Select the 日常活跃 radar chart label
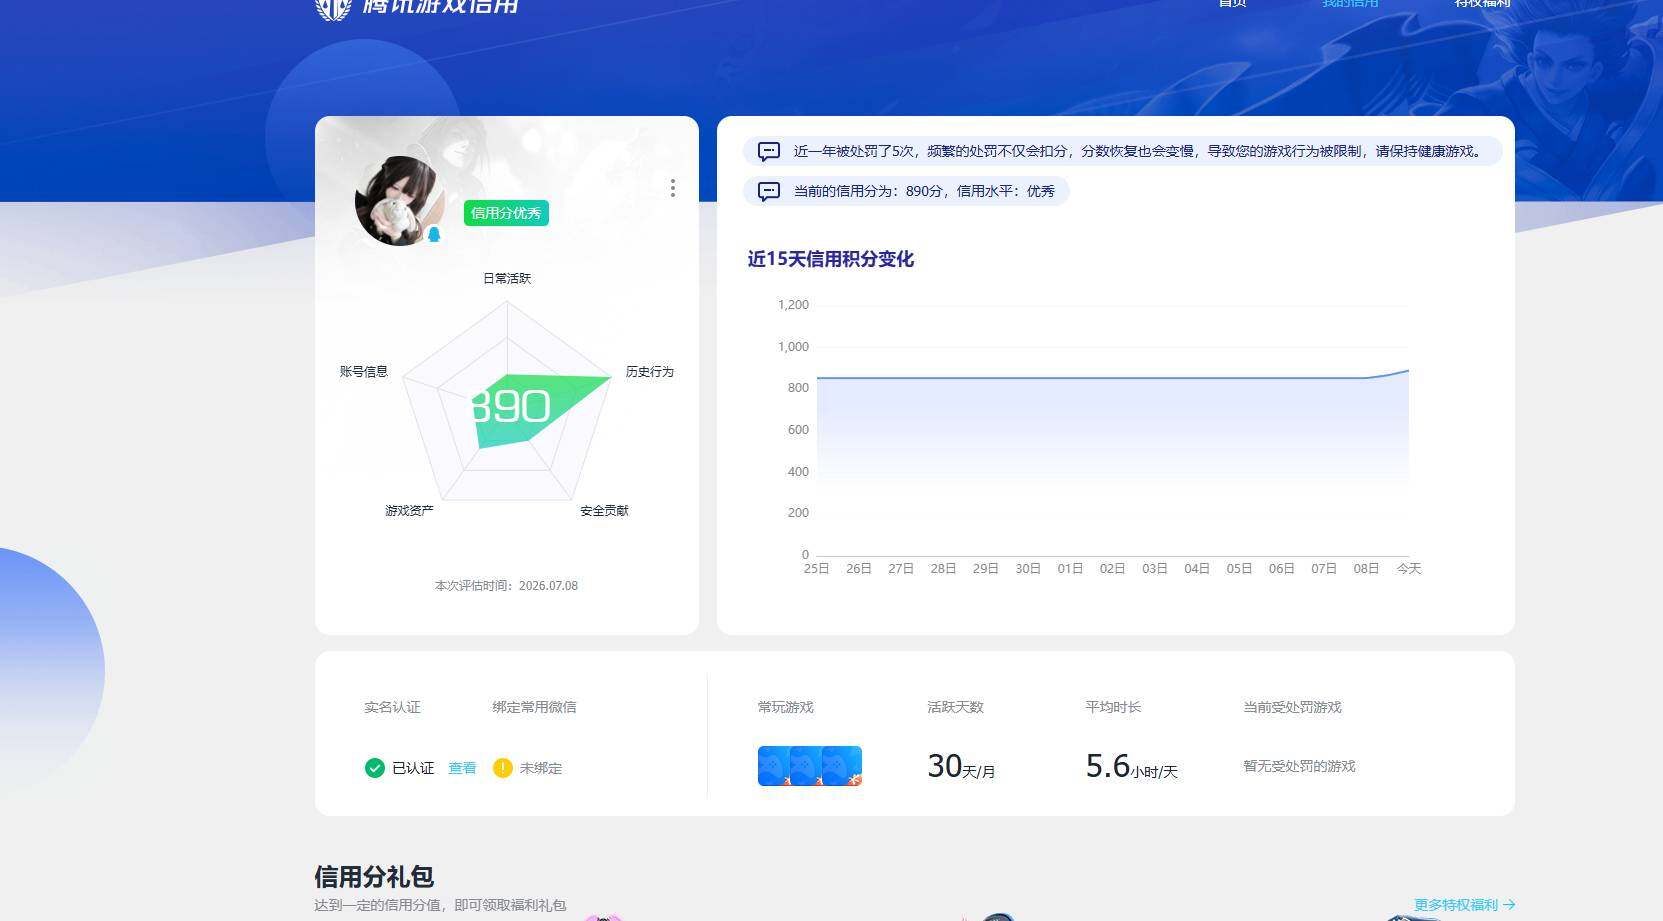The height and width of the screenshot is (921, 1663). click(x=507, y=278)
